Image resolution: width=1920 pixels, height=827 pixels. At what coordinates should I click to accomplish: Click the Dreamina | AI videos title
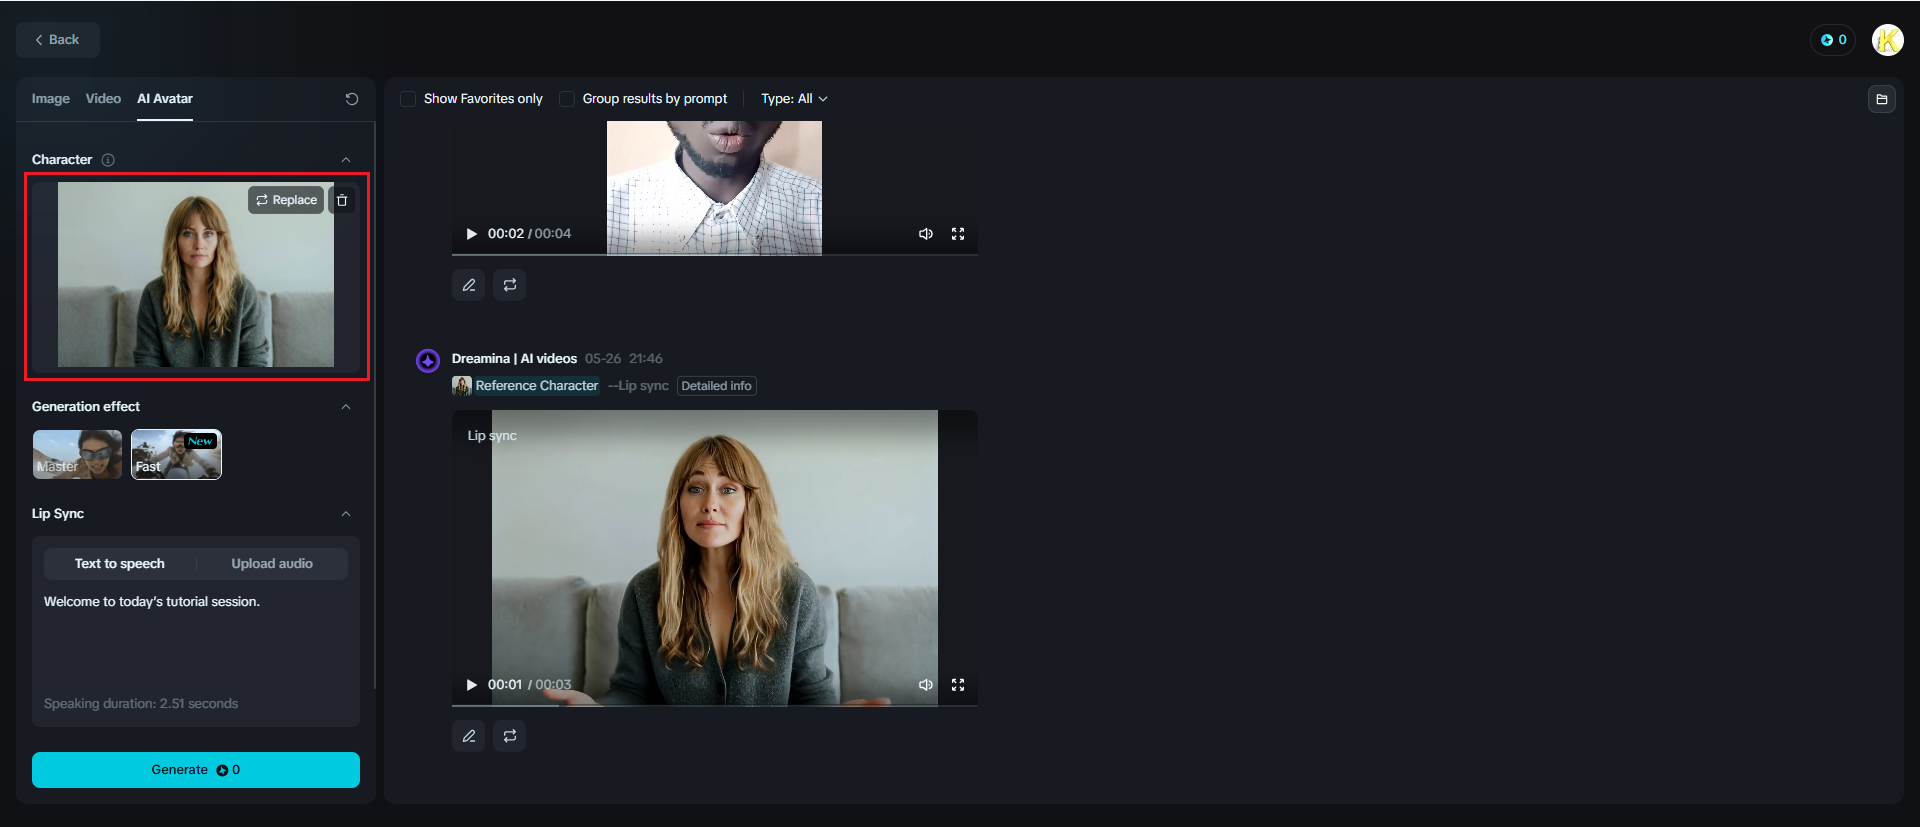coord(514,359)
